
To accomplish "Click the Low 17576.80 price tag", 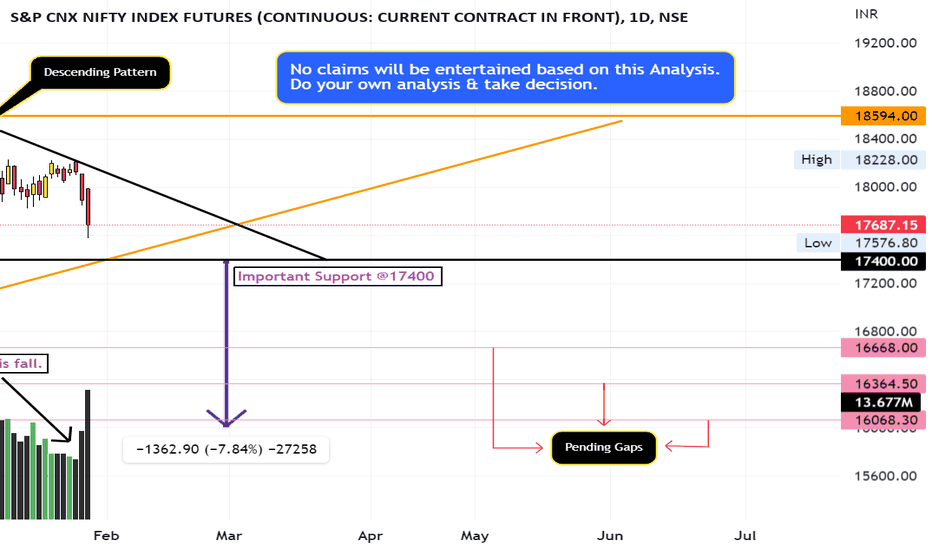I will coord(861,243).
